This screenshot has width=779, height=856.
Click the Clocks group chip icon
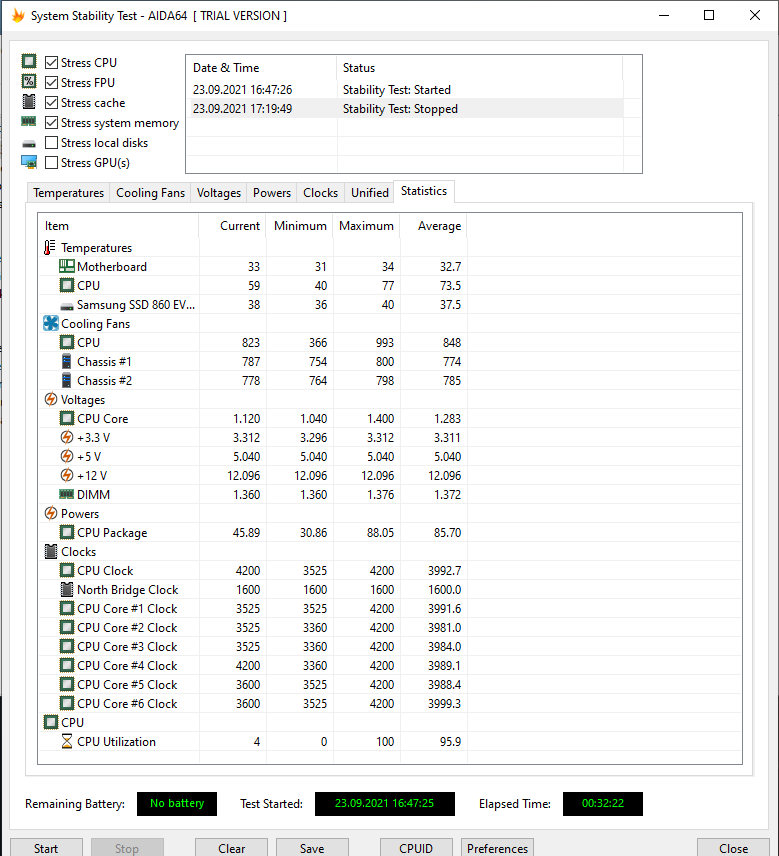[x=51, y=551]
